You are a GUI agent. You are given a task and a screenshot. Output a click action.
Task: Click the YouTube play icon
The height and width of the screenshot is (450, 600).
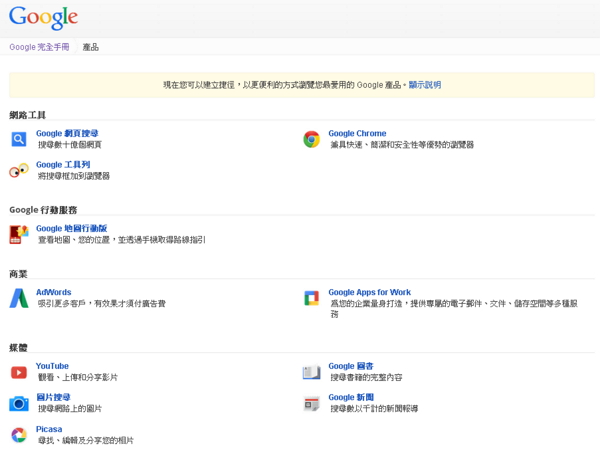19,372
